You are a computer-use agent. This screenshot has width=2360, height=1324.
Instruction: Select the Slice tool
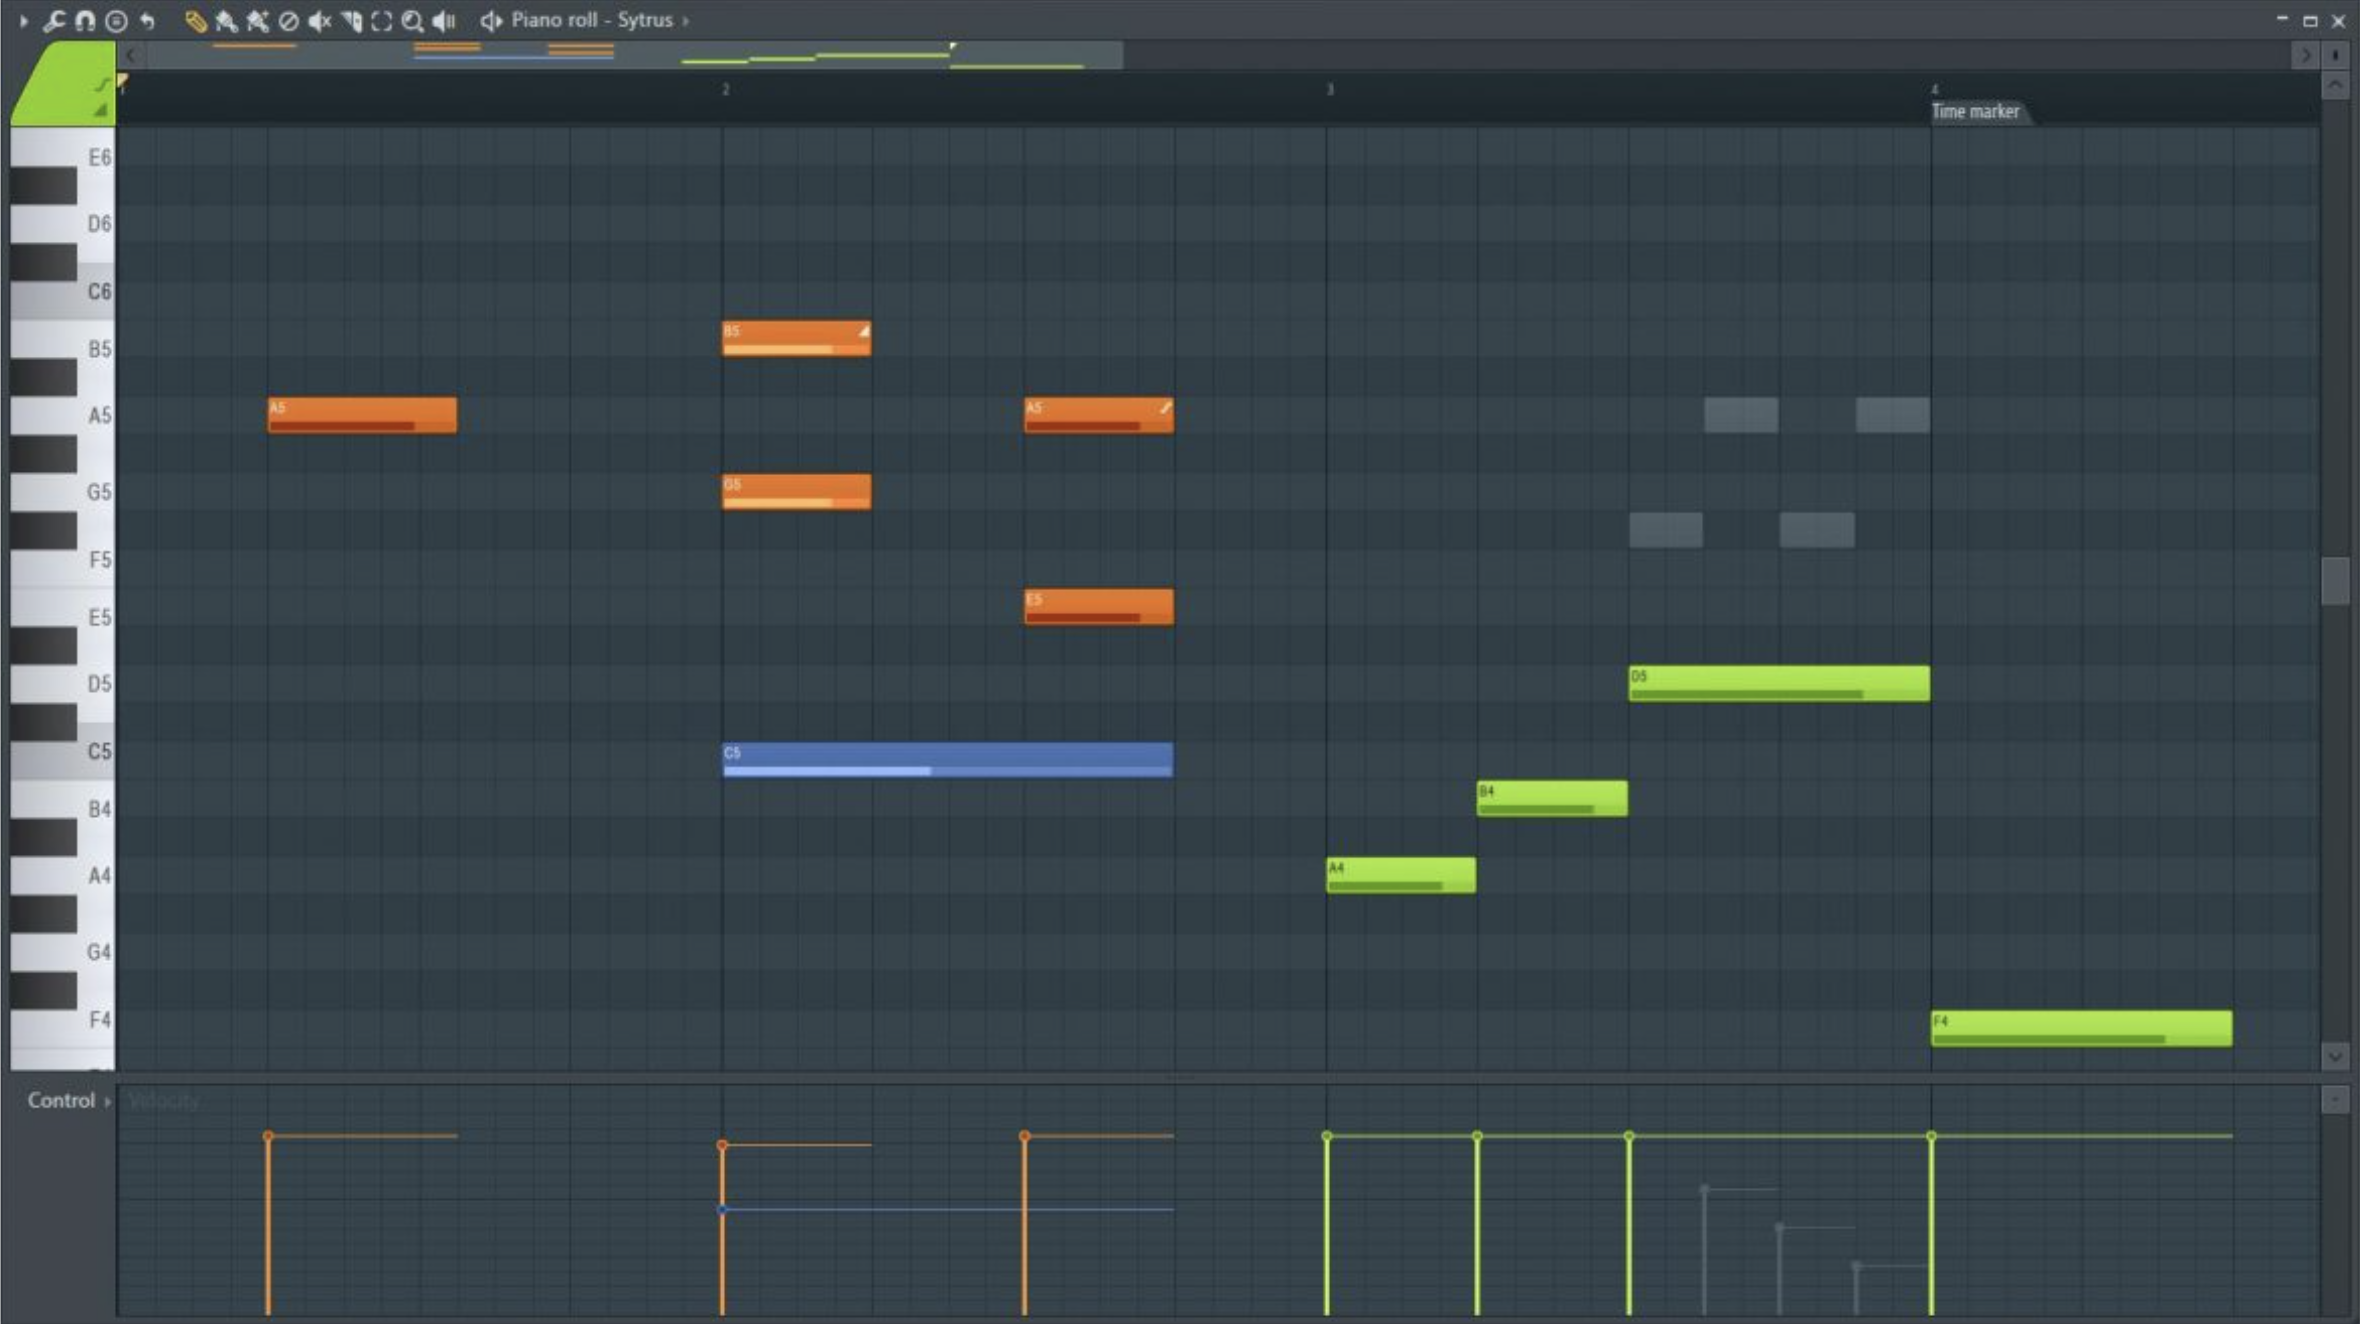tap(351, 21)
